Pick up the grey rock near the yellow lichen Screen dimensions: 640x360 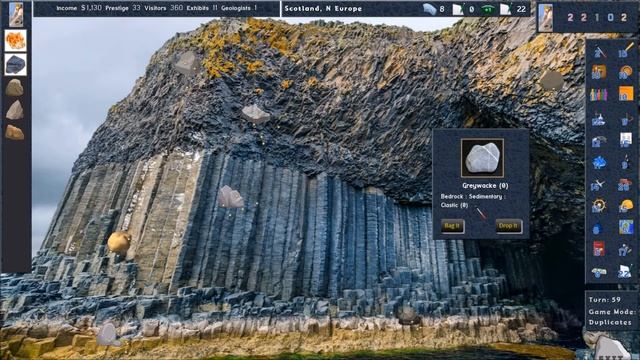point(187,62)
